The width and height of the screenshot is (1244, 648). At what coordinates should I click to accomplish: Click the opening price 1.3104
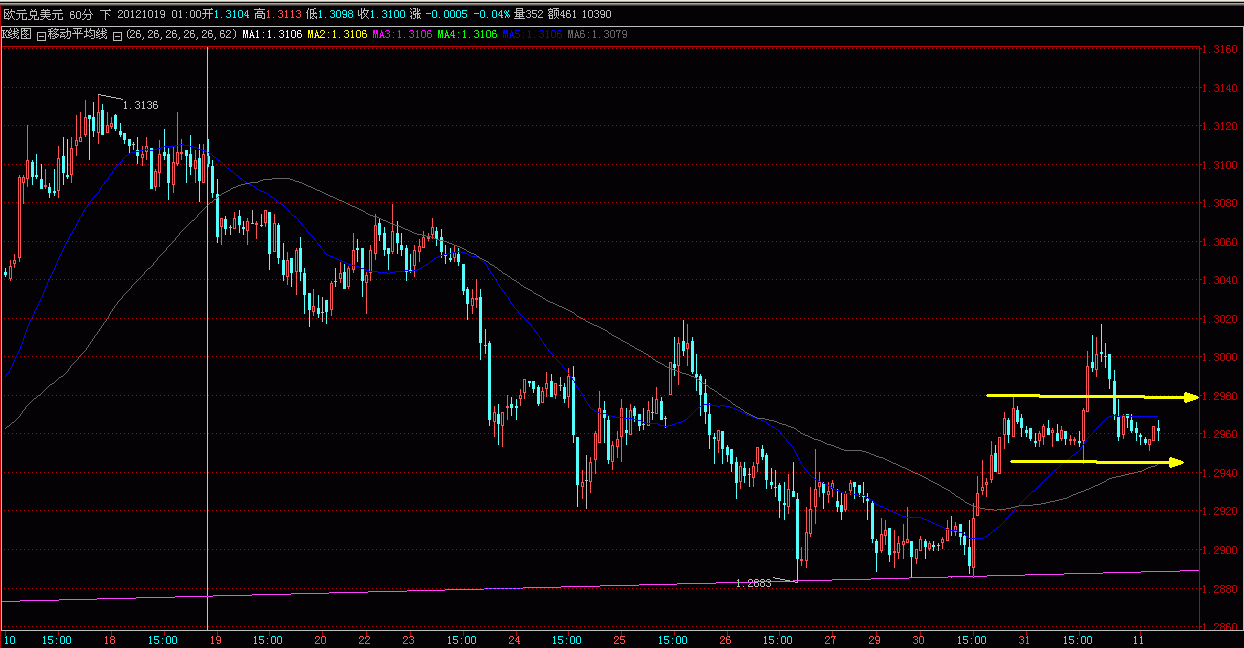click(234, 14)
